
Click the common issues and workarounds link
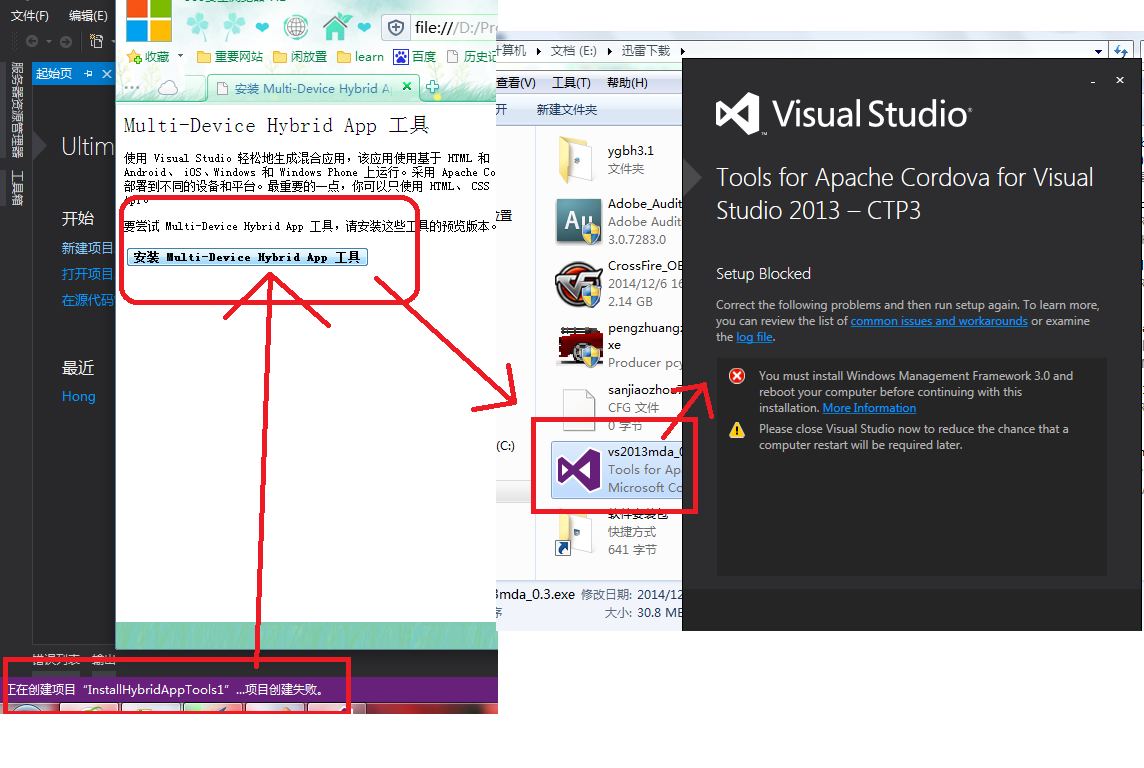click(939, 321)
